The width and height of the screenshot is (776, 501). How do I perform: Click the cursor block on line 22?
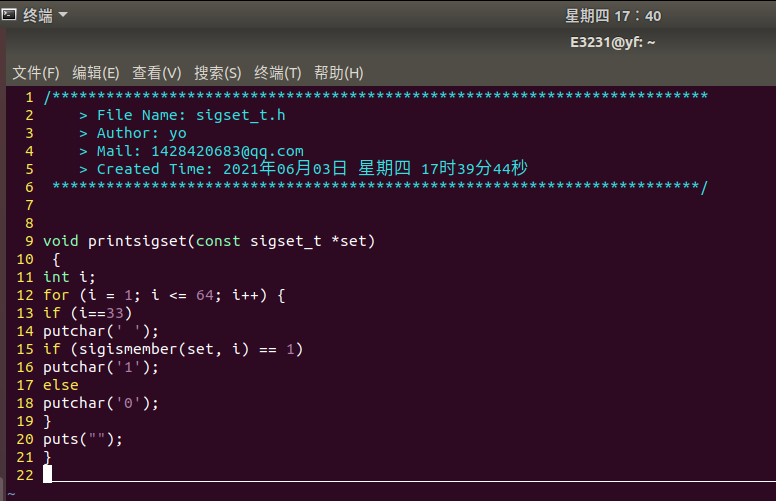click(48, 474)
